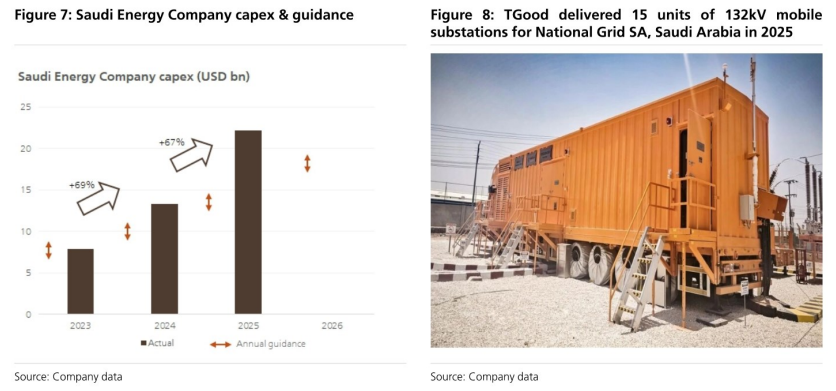Image resolution: width=836 pixels, height=391 pixels.
Task: Select the 2023 actual capex bar
Action: click(81, 281)
